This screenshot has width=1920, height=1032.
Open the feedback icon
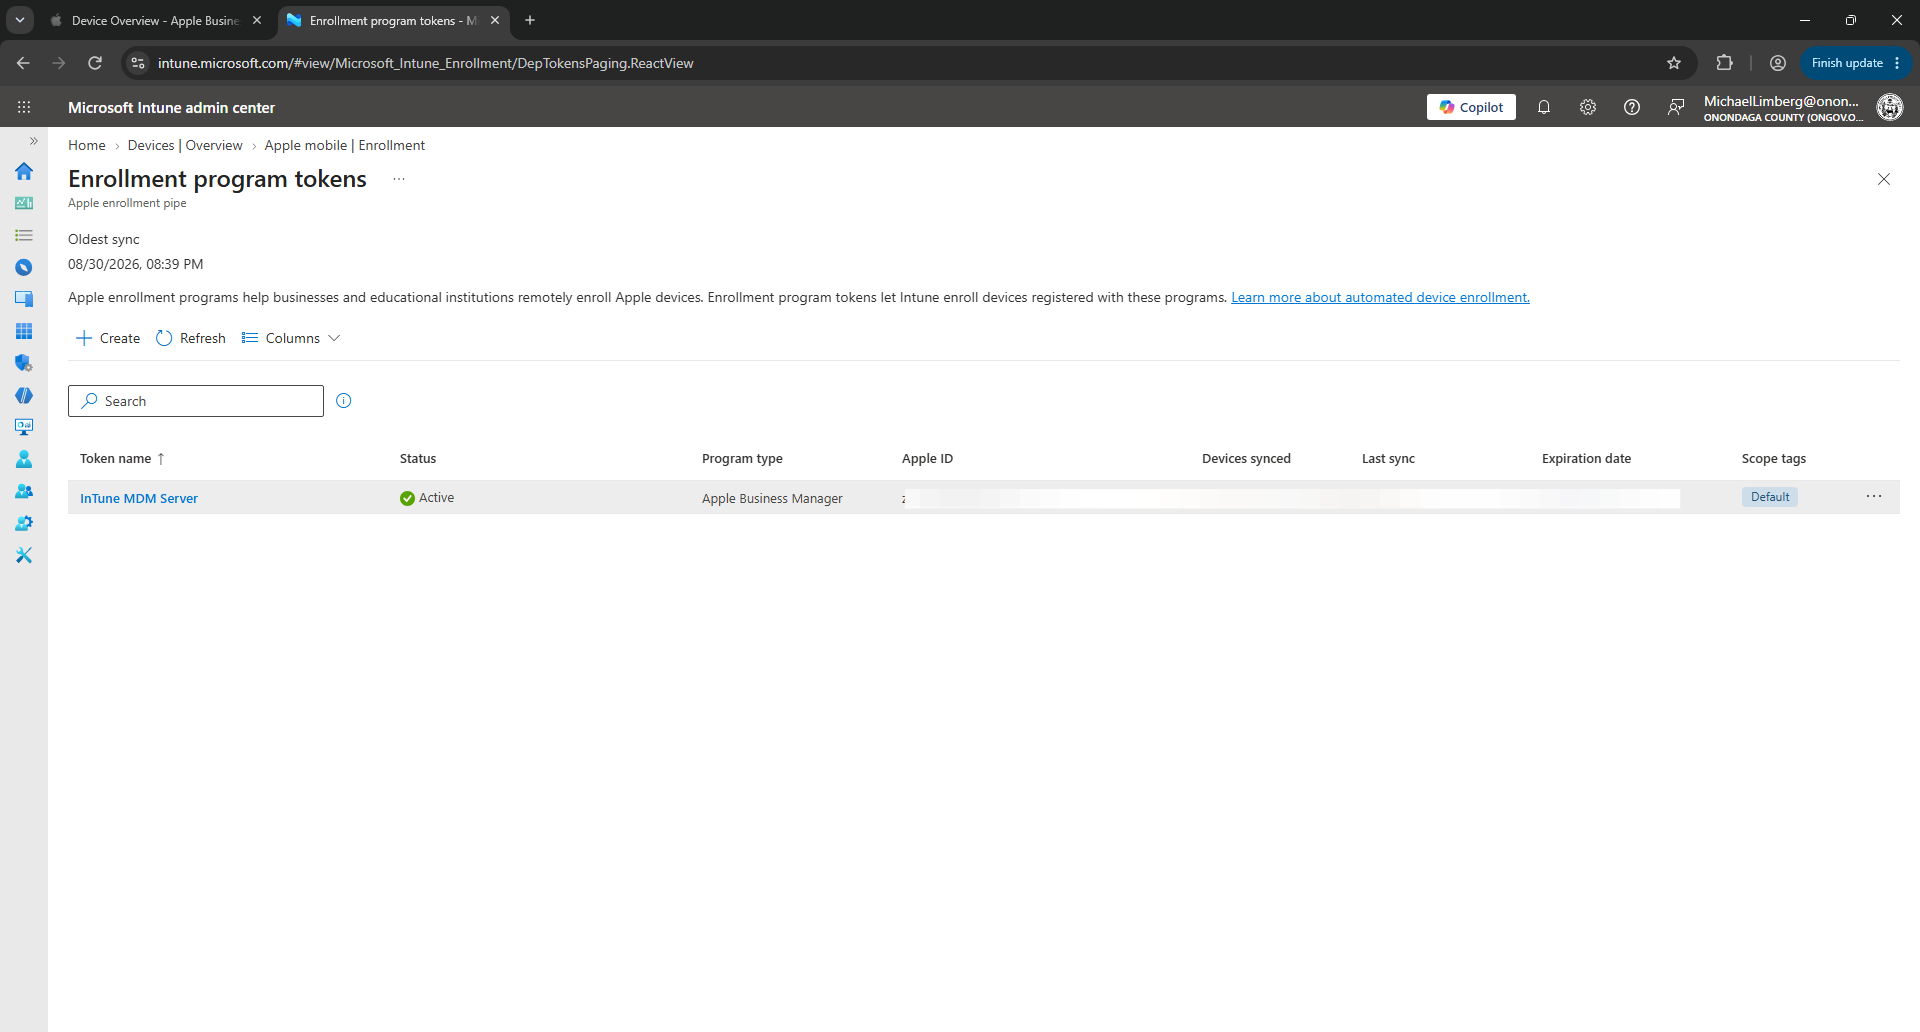point(1676,107)
